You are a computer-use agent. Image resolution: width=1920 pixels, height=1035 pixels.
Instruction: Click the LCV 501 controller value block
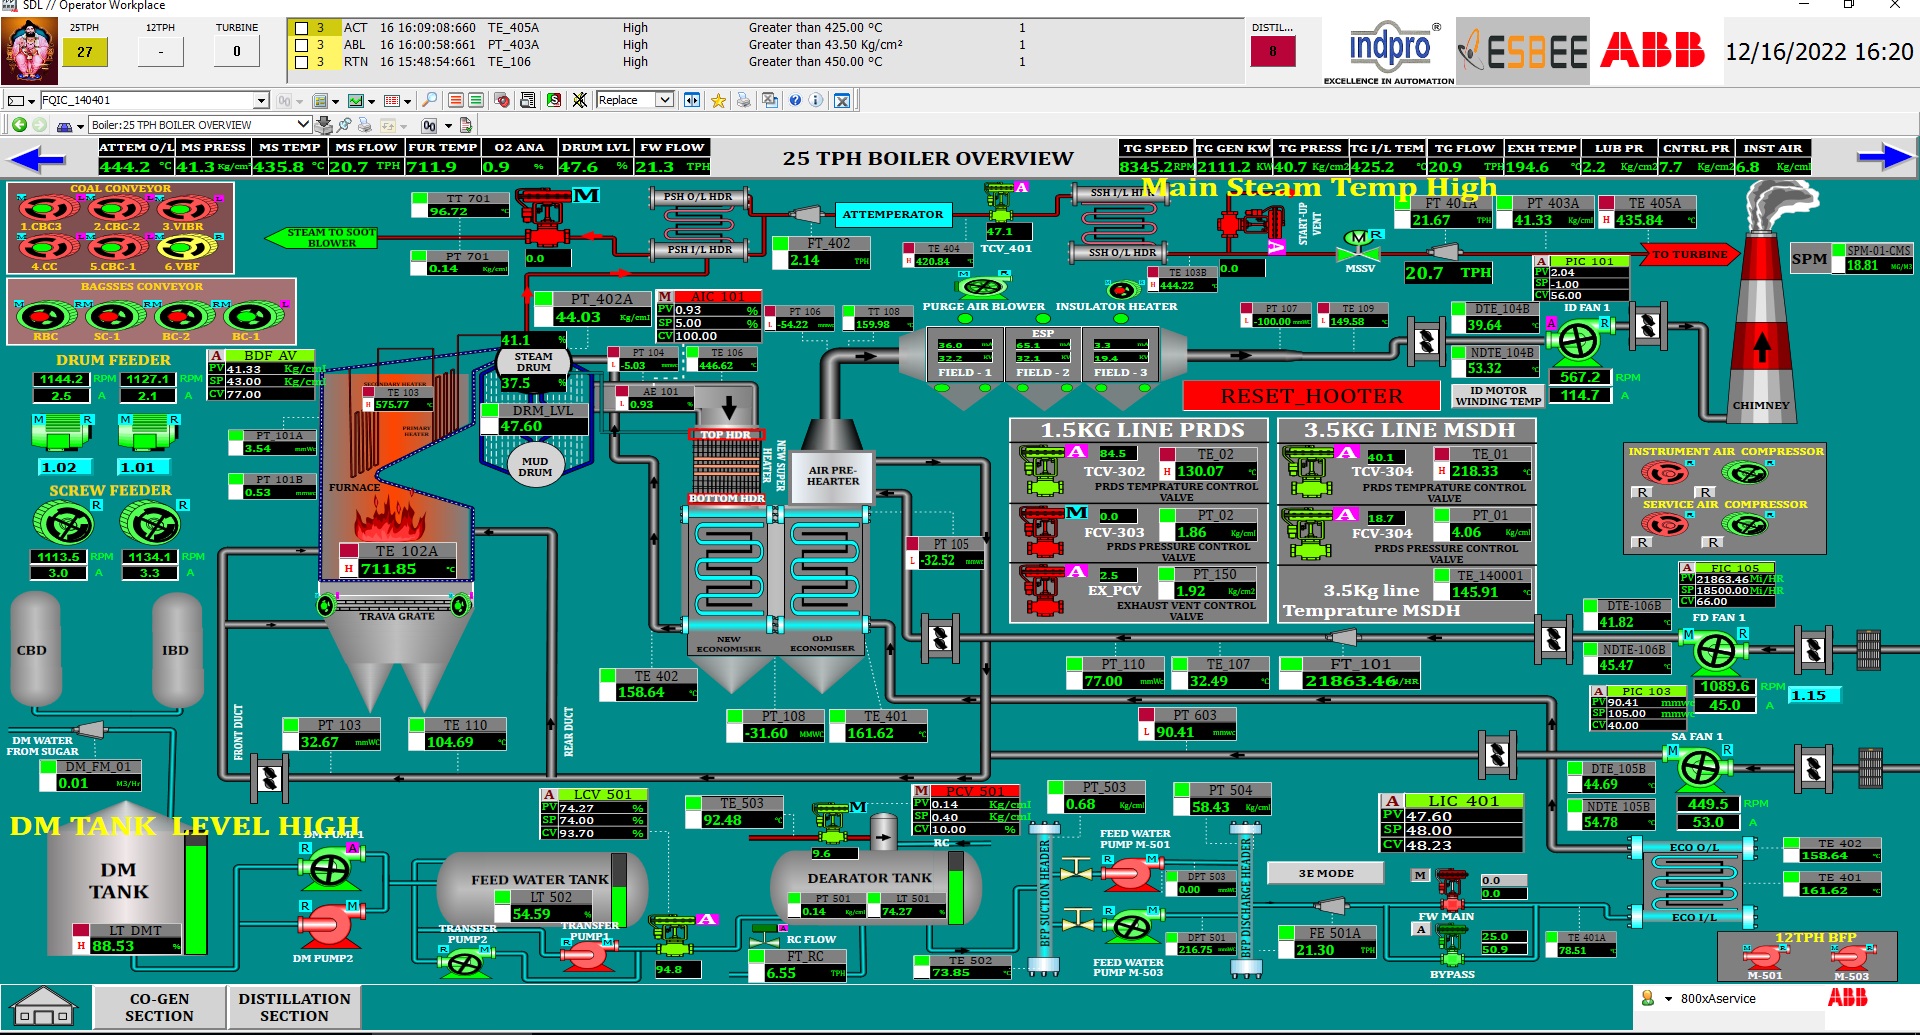[x=595, y=814]
